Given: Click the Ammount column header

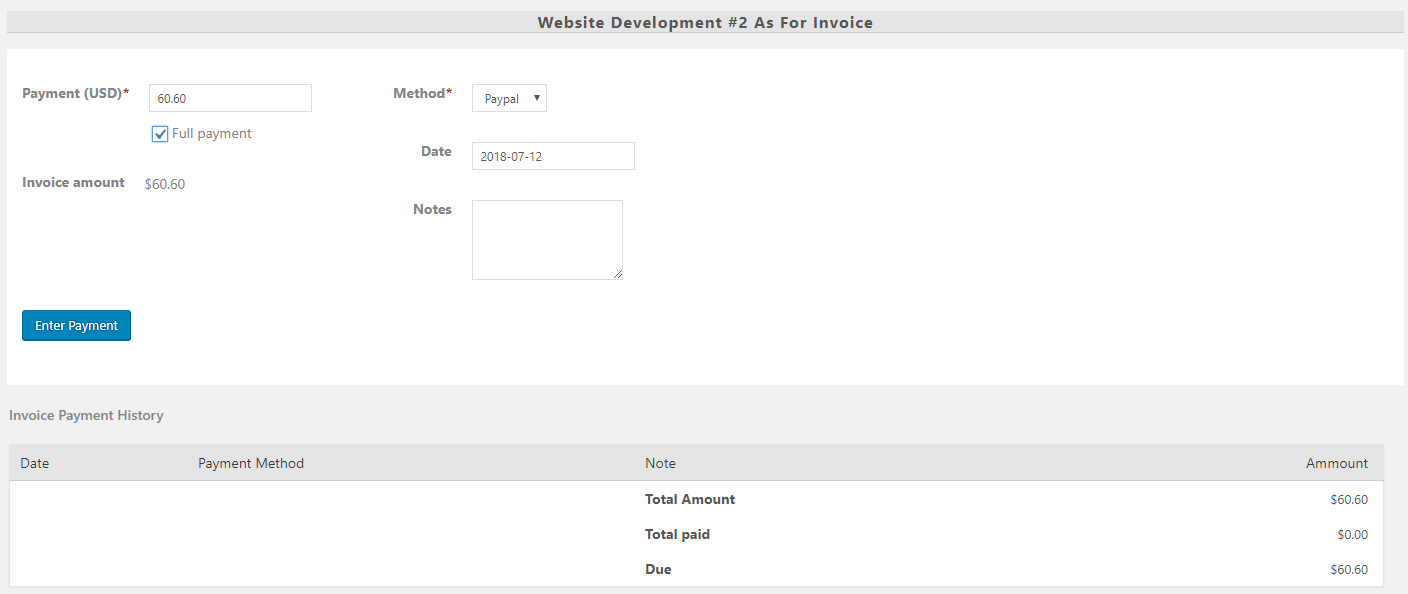Looking at the screenshot, I should click(x=1337, y=463).
